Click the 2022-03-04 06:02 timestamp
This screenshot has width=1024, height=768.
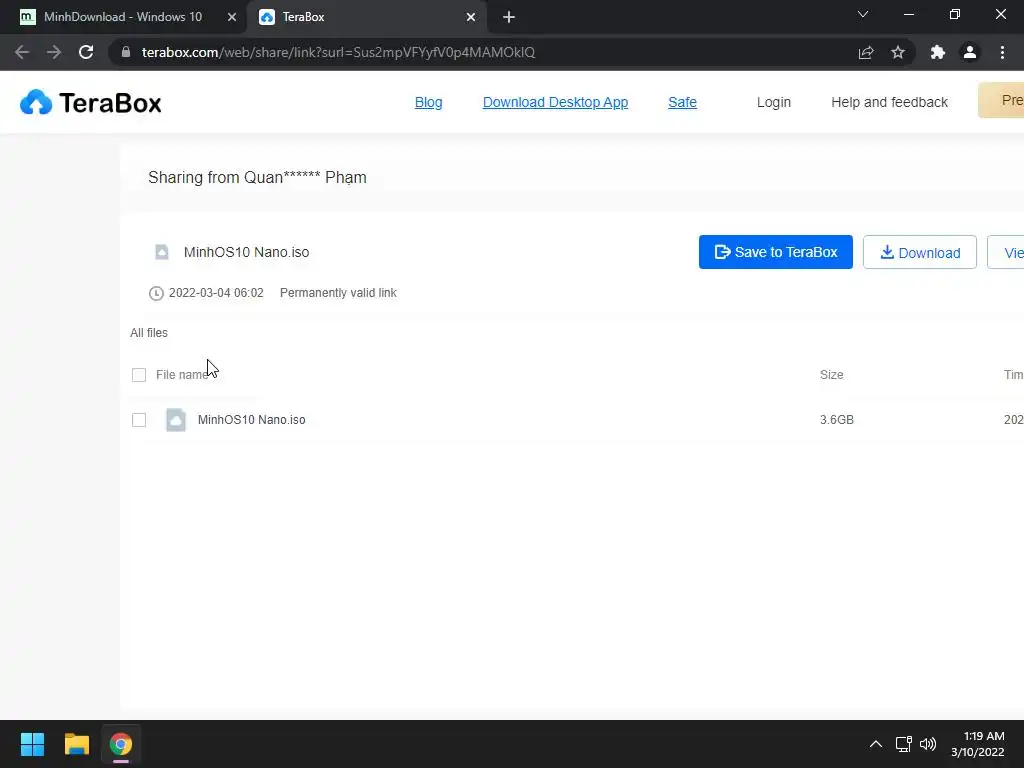tap(216, 293)
